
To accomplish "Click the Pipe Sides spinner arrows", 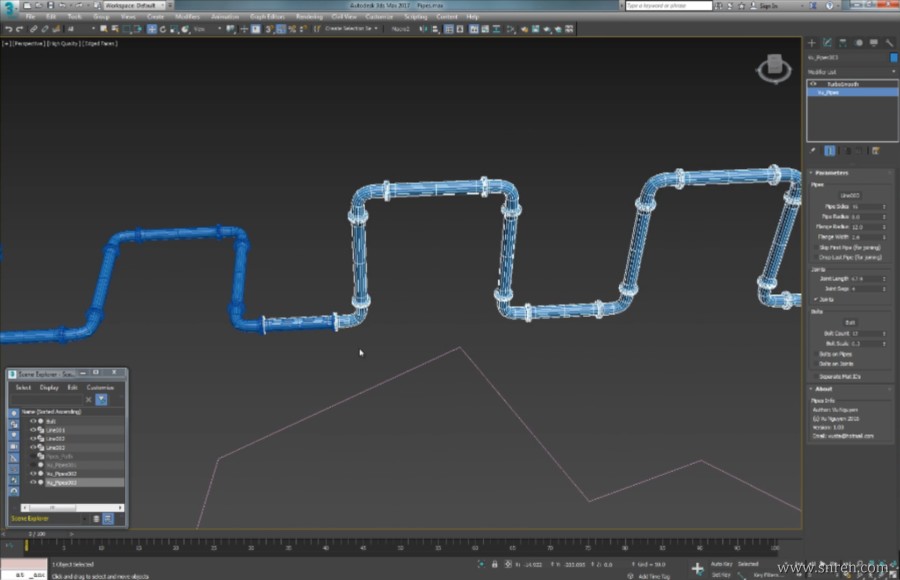I will tap(884, 207).
